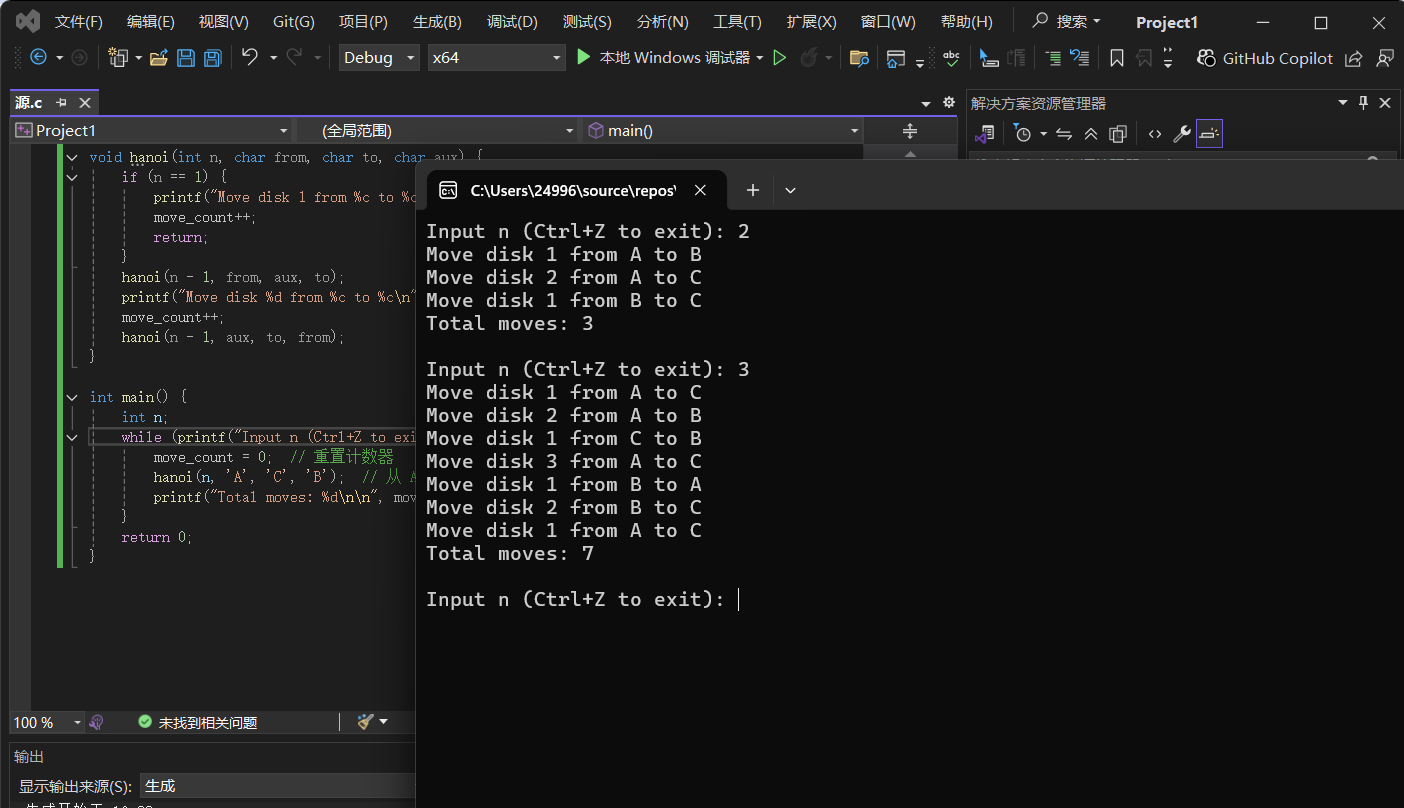Collapse the main function fold arrow
This screenshot has width=1404, height=808.
click(x=71, y=397)
